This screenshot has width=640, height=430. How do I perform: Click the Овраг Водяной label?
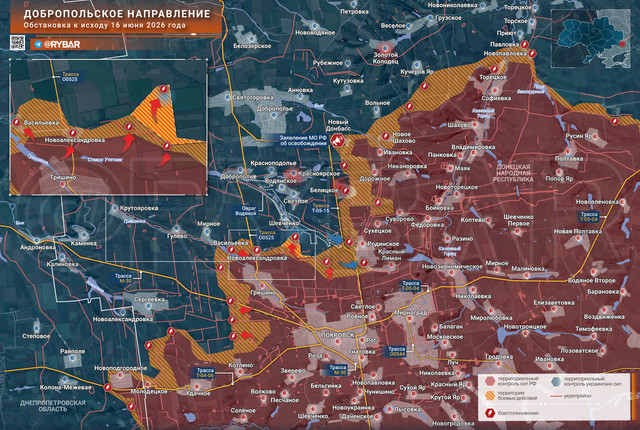coord(248,211)
